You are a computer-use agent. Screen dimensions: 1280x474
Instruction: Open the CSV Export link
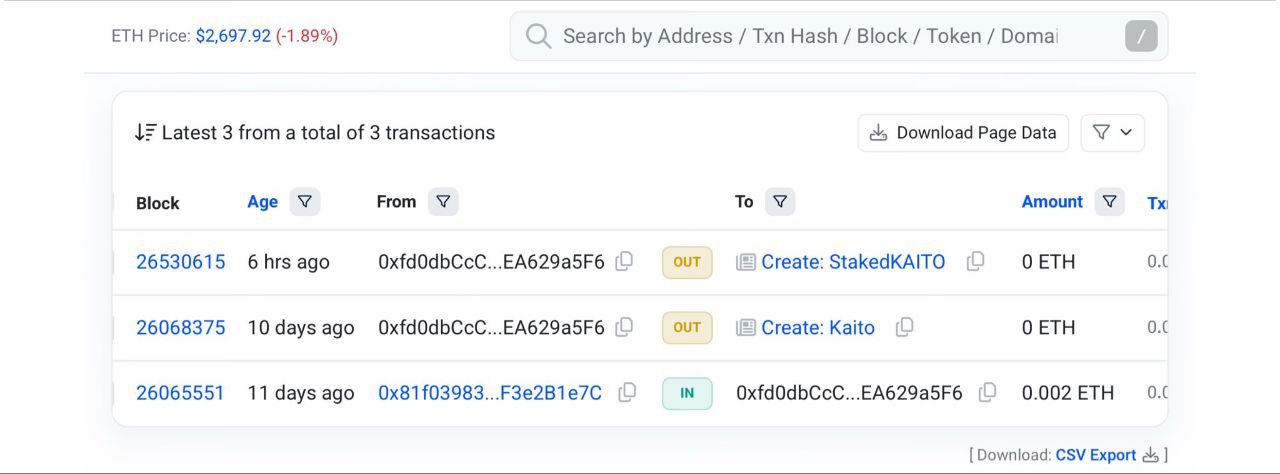[x=1096, y=455]
